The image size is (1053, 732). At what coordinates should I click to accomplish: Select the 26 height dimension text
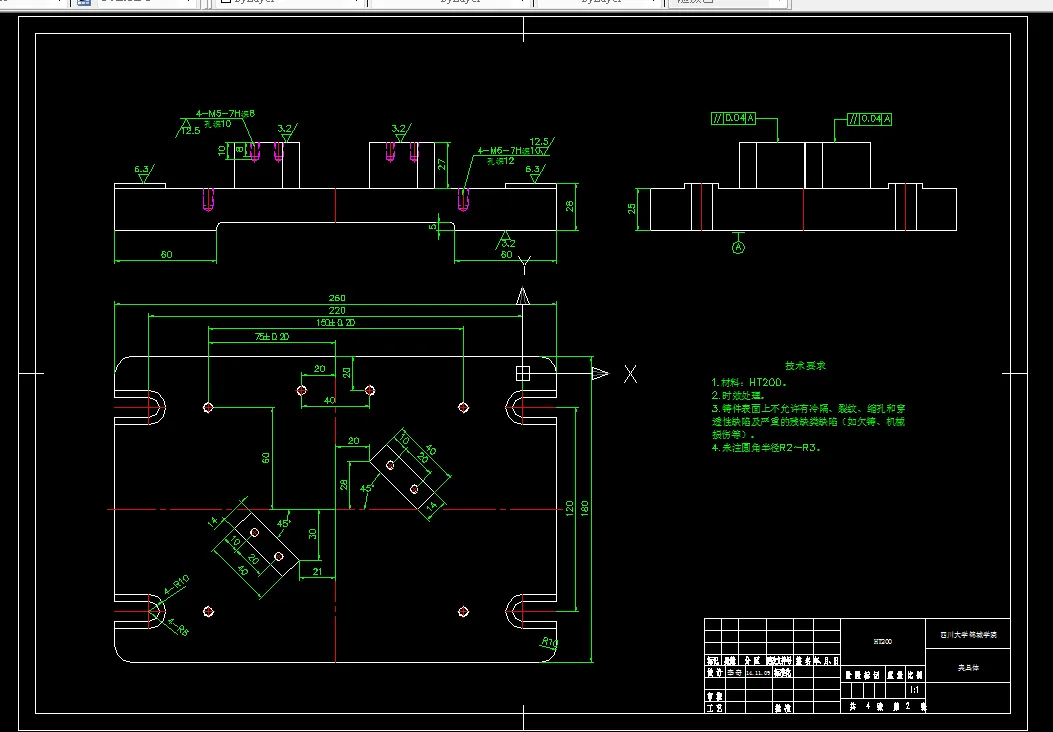coord(570,206)
